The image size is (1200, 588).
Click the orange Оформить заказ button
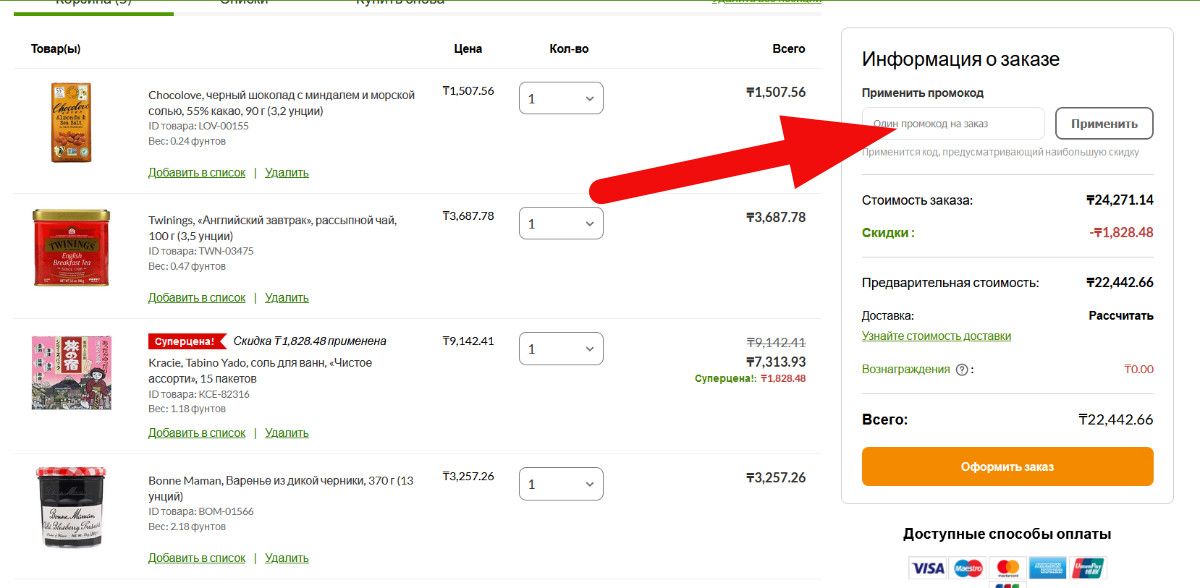point(1007,466)
